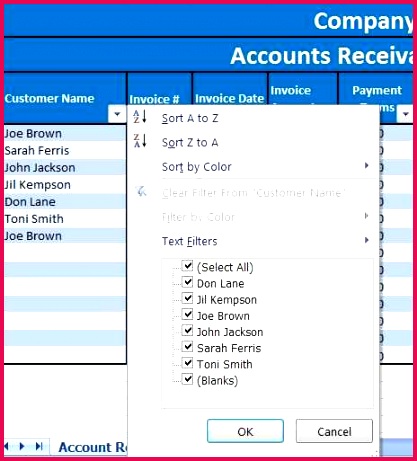Select the Customer Name header cell
This screenshot has height=461, width=417.
(65, 98)
